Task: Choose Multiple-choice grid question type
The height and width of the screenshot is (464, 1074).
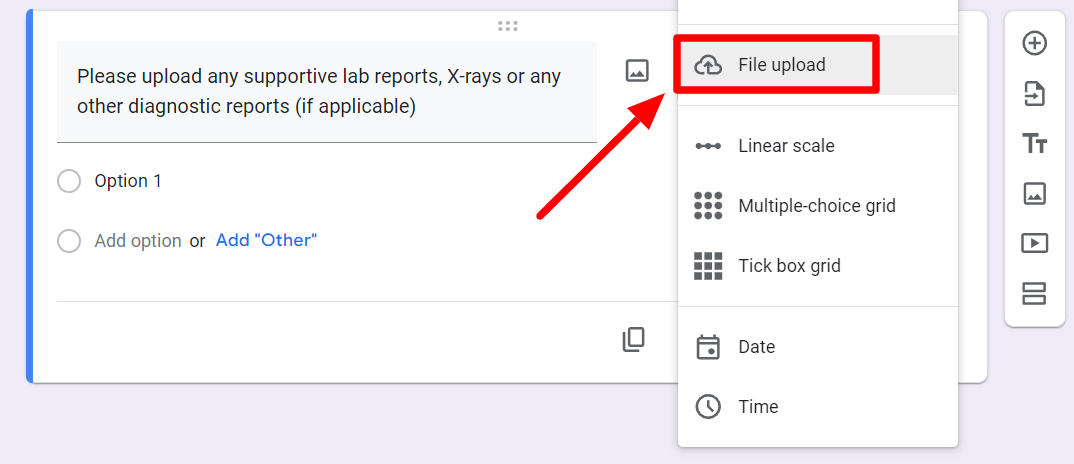Action: tap(817, 206)
